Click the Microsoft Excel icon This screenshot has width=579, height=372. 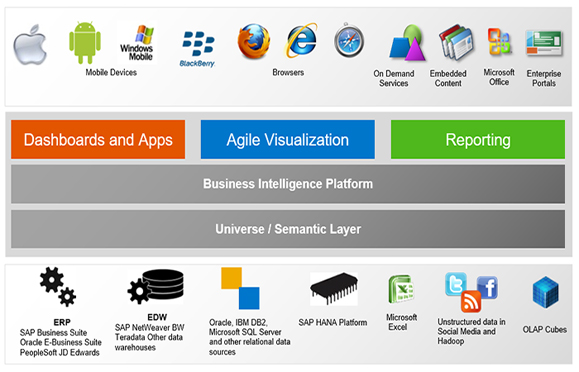coord(402,290)
